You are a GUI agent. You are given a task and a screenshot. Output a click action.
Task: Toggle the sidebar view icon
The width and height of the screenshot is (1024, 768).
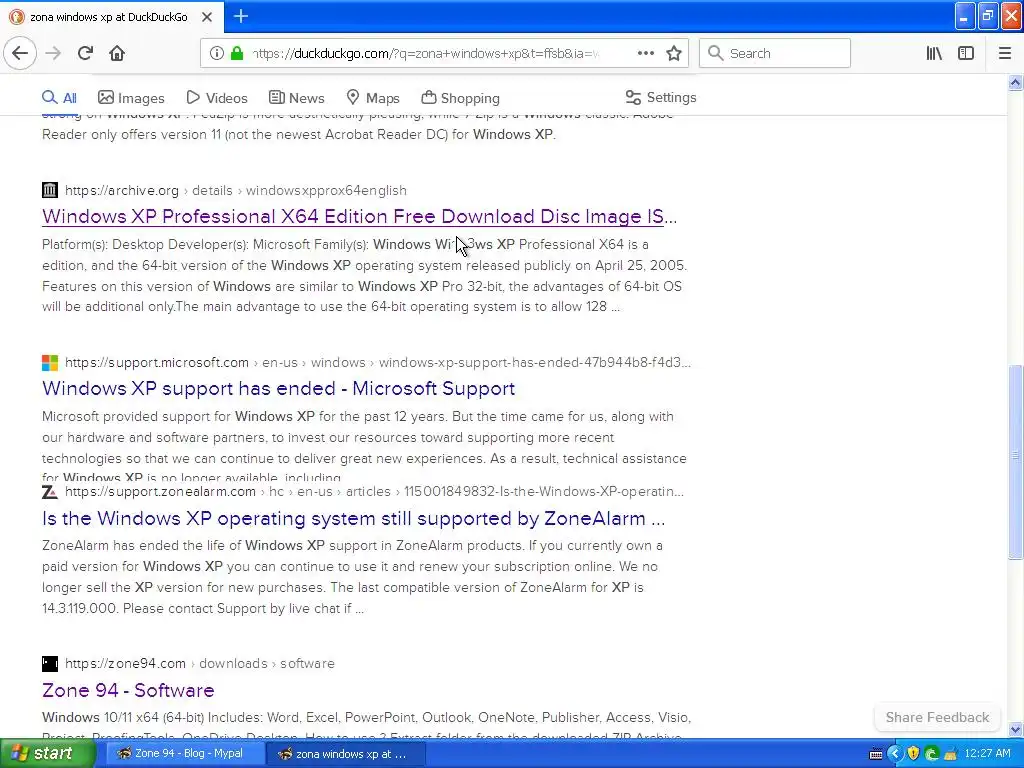(x=966, y=53)
